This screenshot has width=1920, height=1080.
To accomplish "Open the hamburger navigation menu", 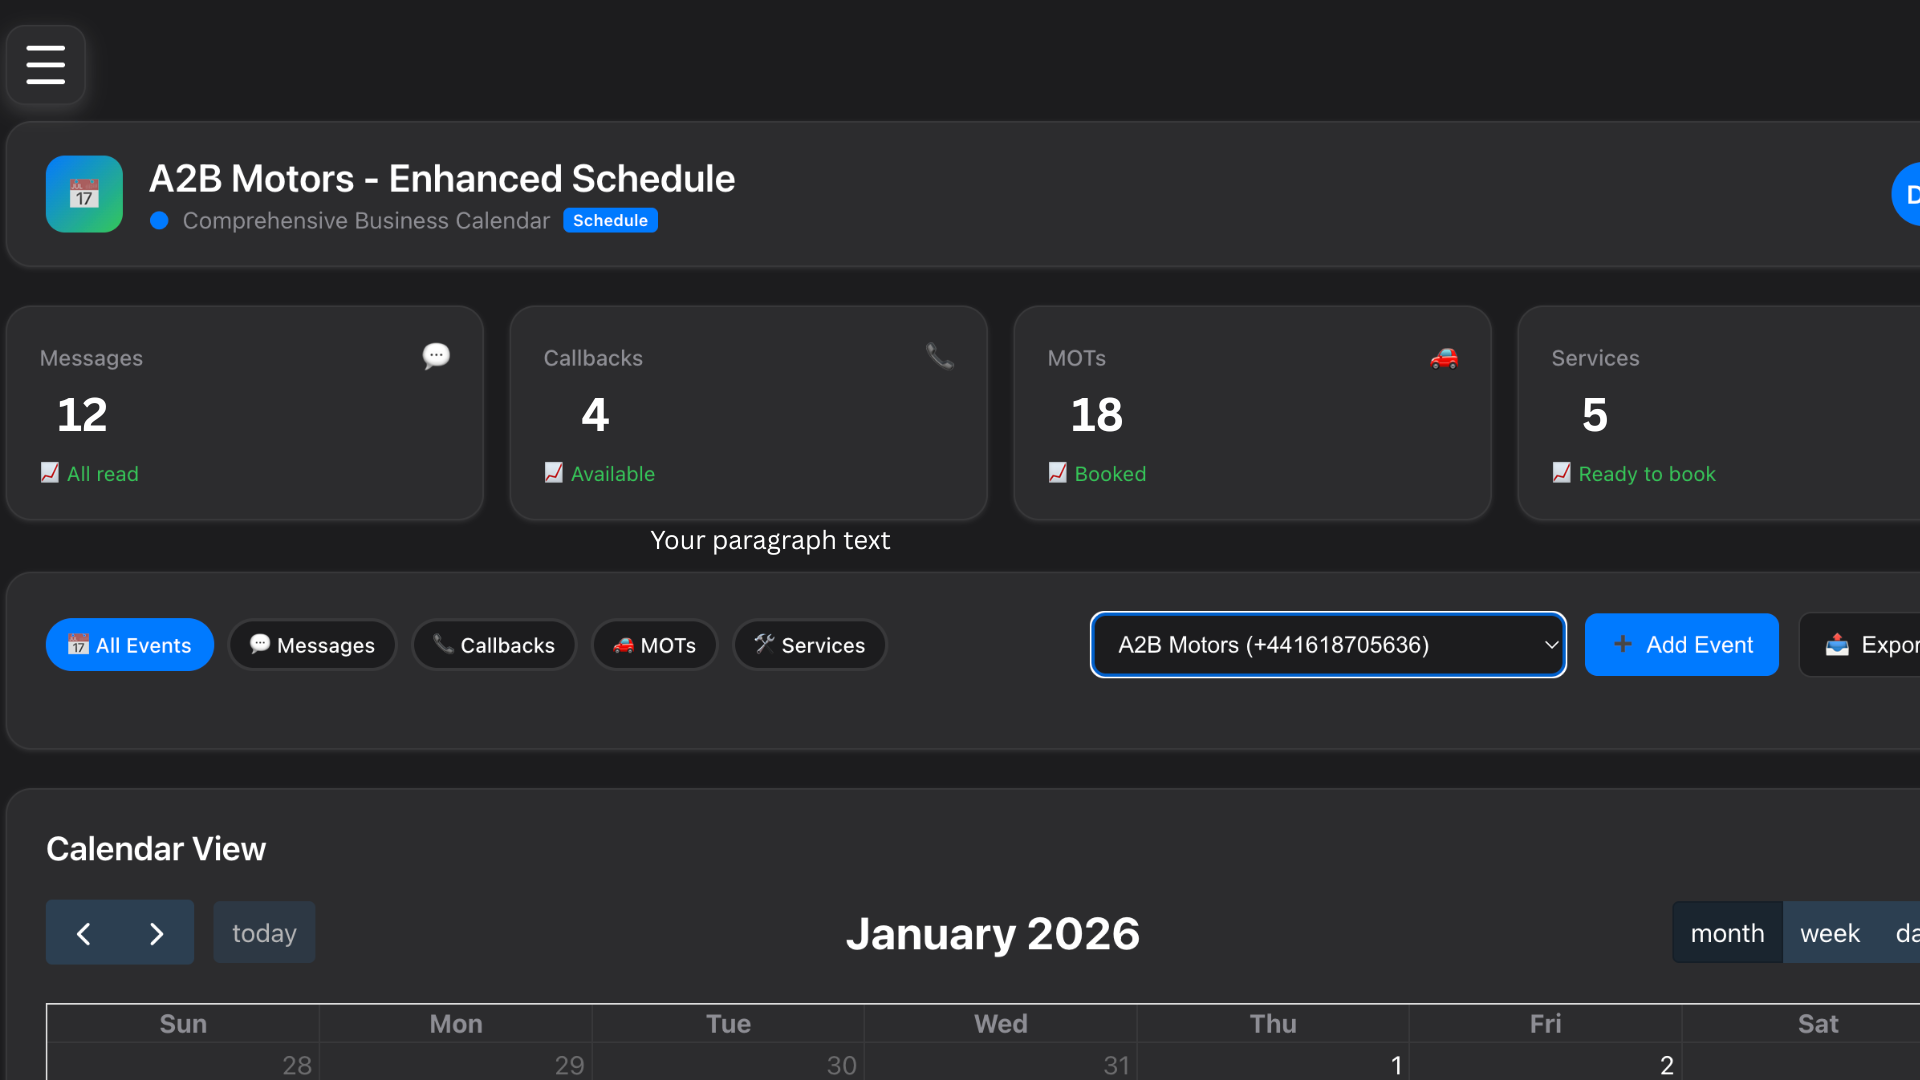I will pyautogui.click(x=45, y=64).
